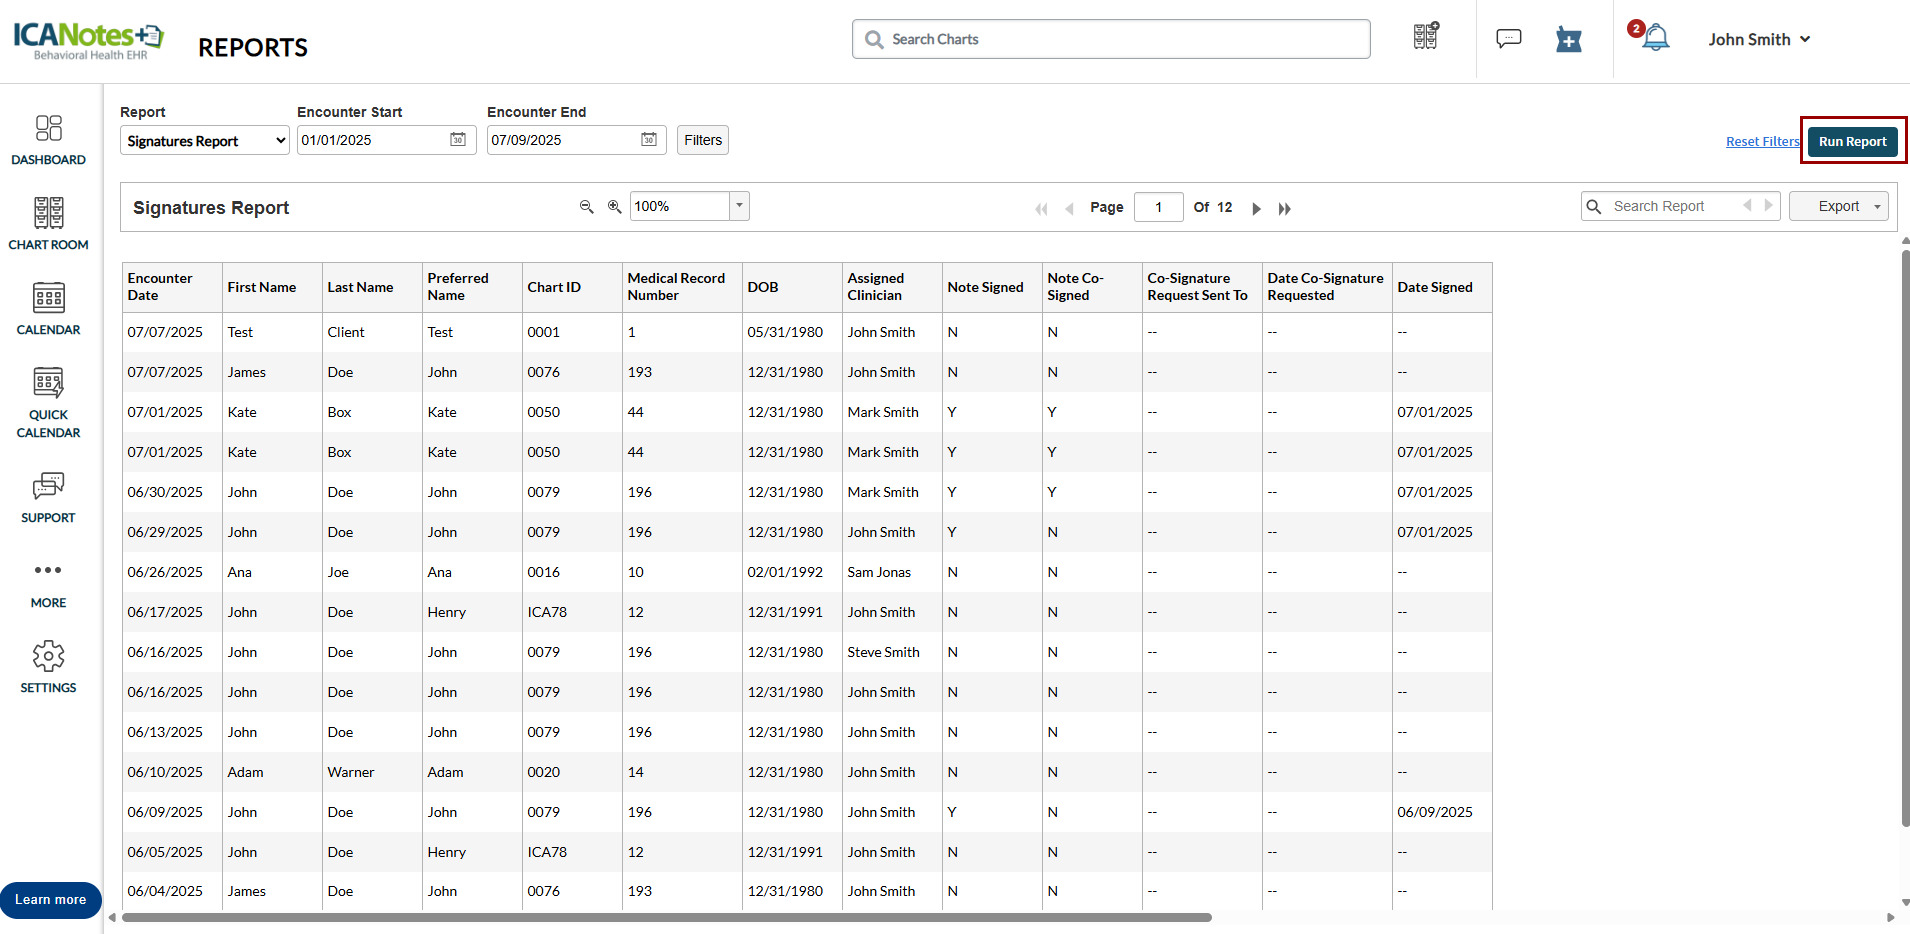The height and width of the screenshot is (934, 1910).
Task: Open the Dashboard from the sidebar
Action: (48, 139)
